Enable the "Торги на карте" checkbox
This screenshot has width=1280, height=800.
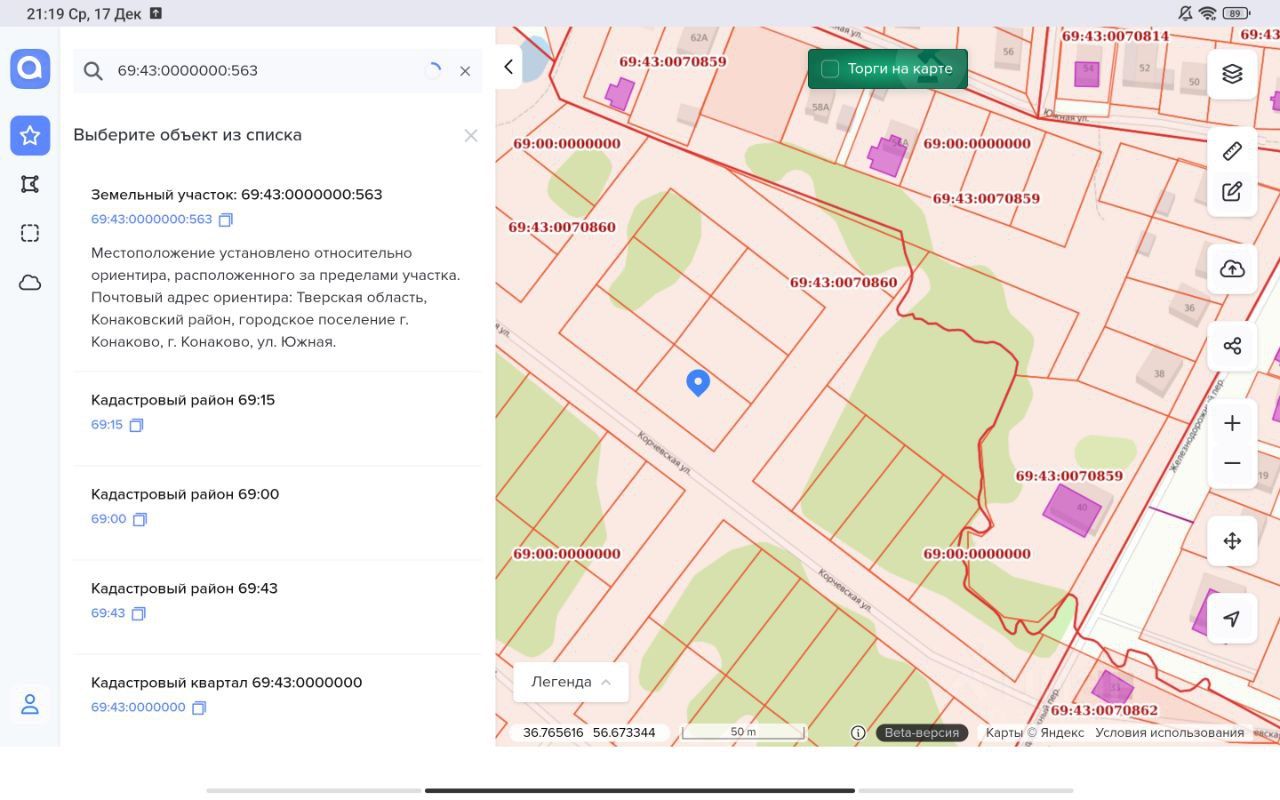[830, 69]
